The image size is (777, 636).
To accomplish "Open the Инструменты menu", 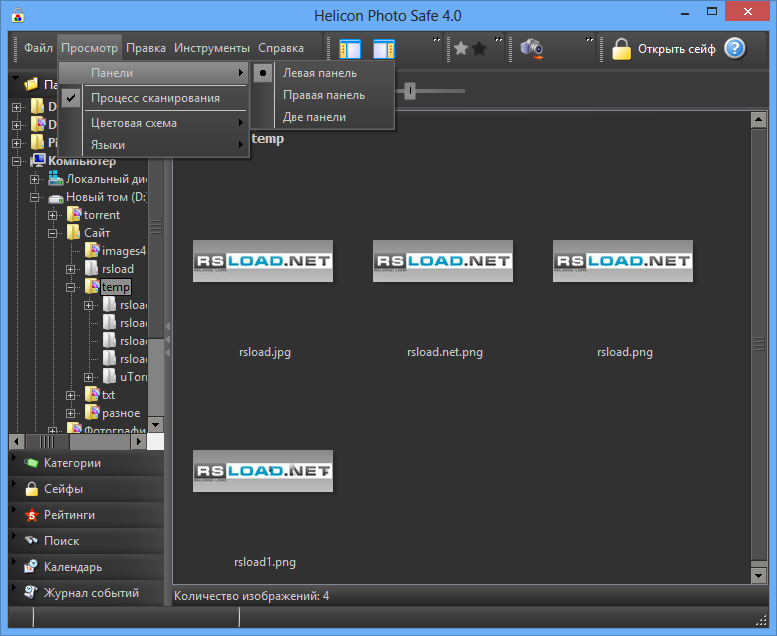I will click(x=212, y=48).
